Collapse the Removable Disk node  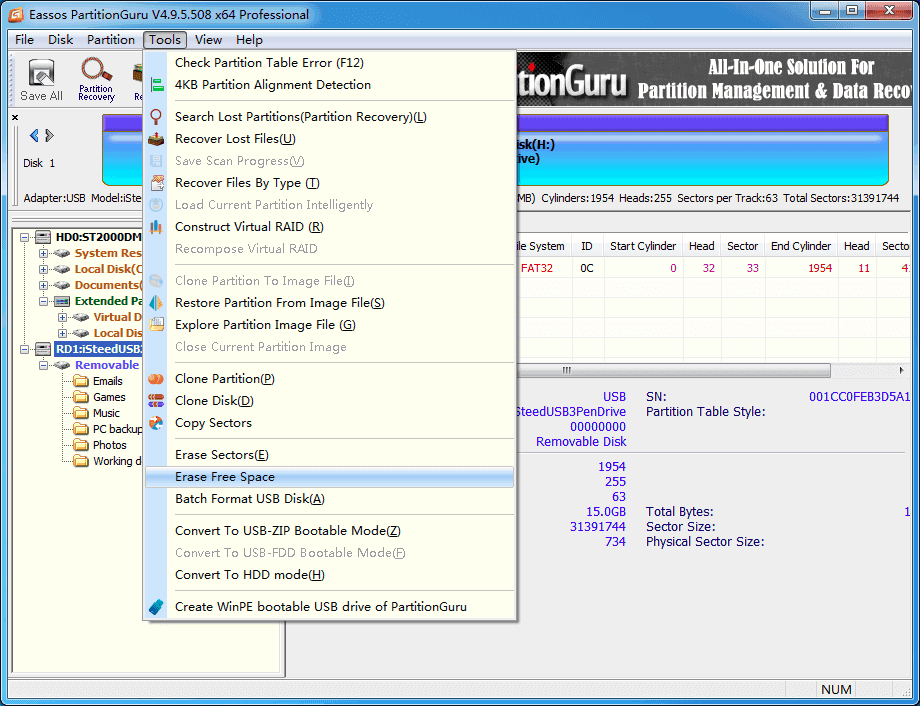click(43, 365)
